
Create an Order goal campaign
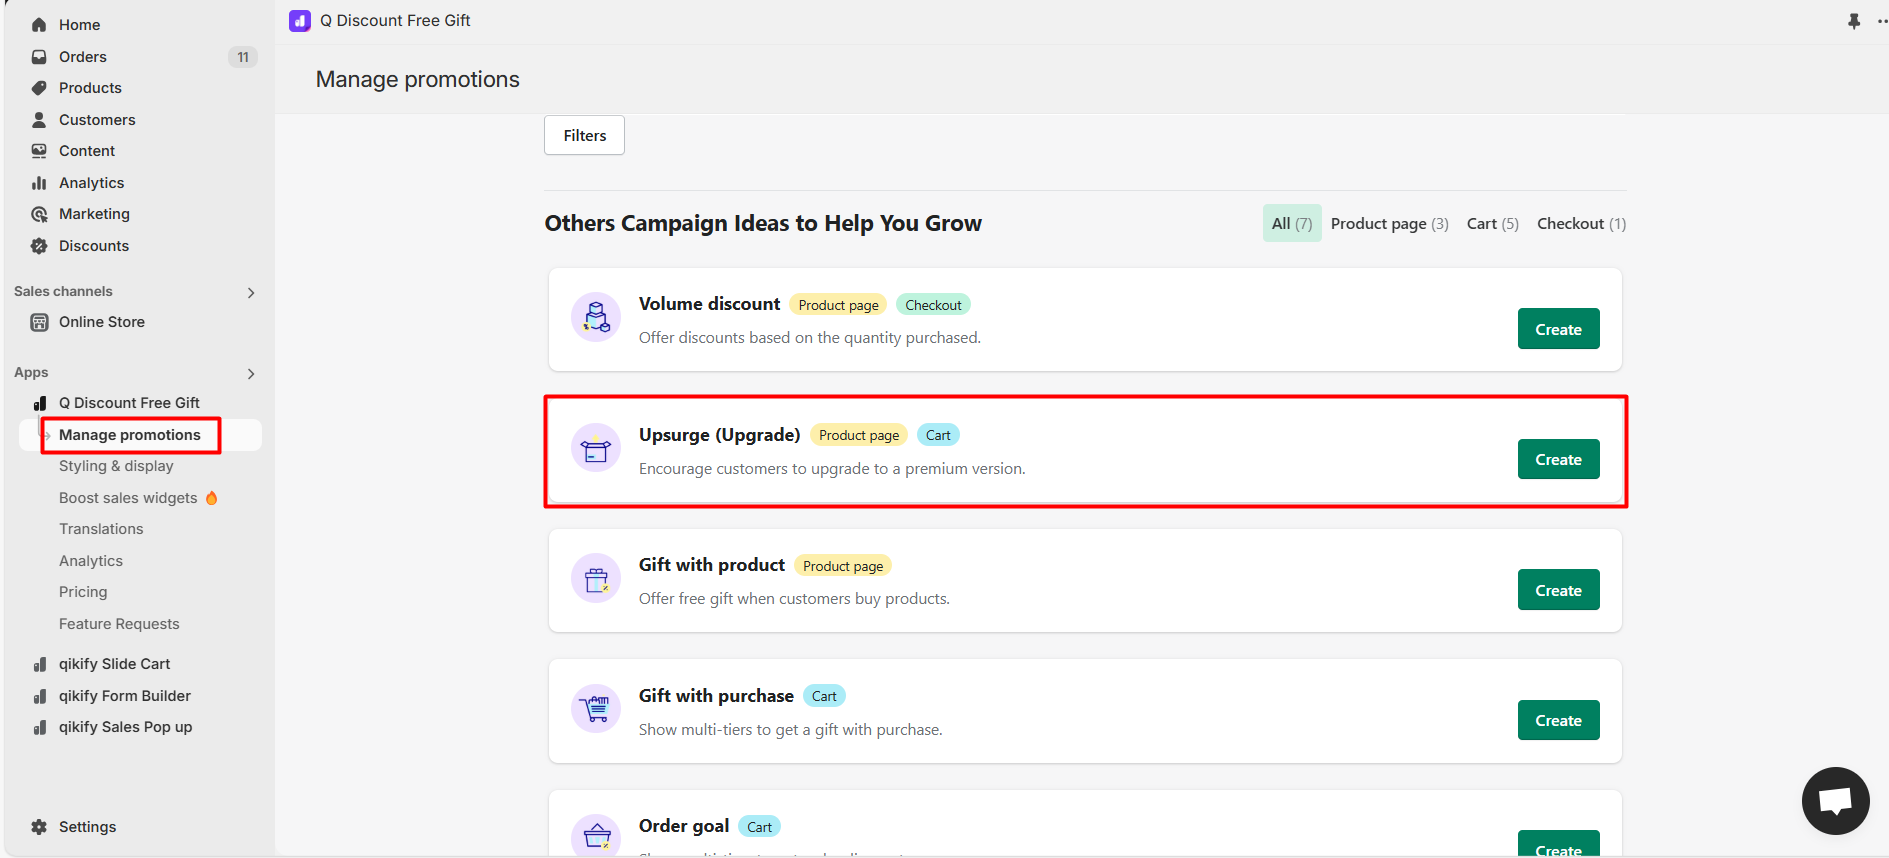click(1558, 844)
